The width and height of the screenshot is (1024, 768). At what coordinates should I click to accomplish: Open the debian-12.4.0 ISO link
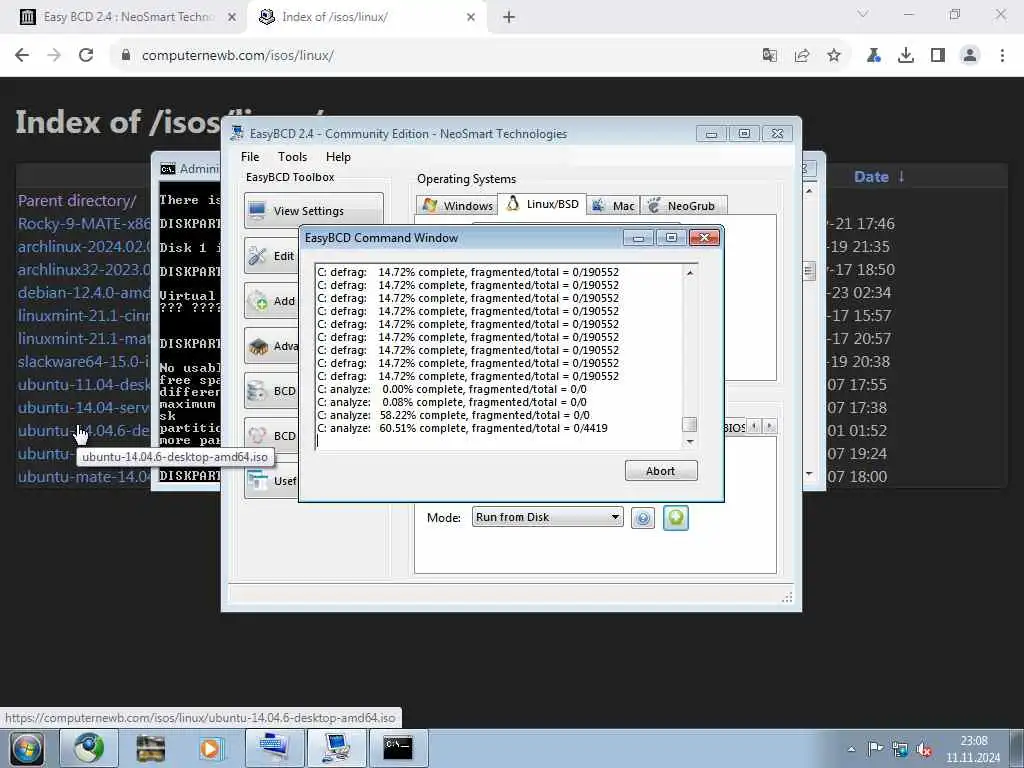coord(84,292)
